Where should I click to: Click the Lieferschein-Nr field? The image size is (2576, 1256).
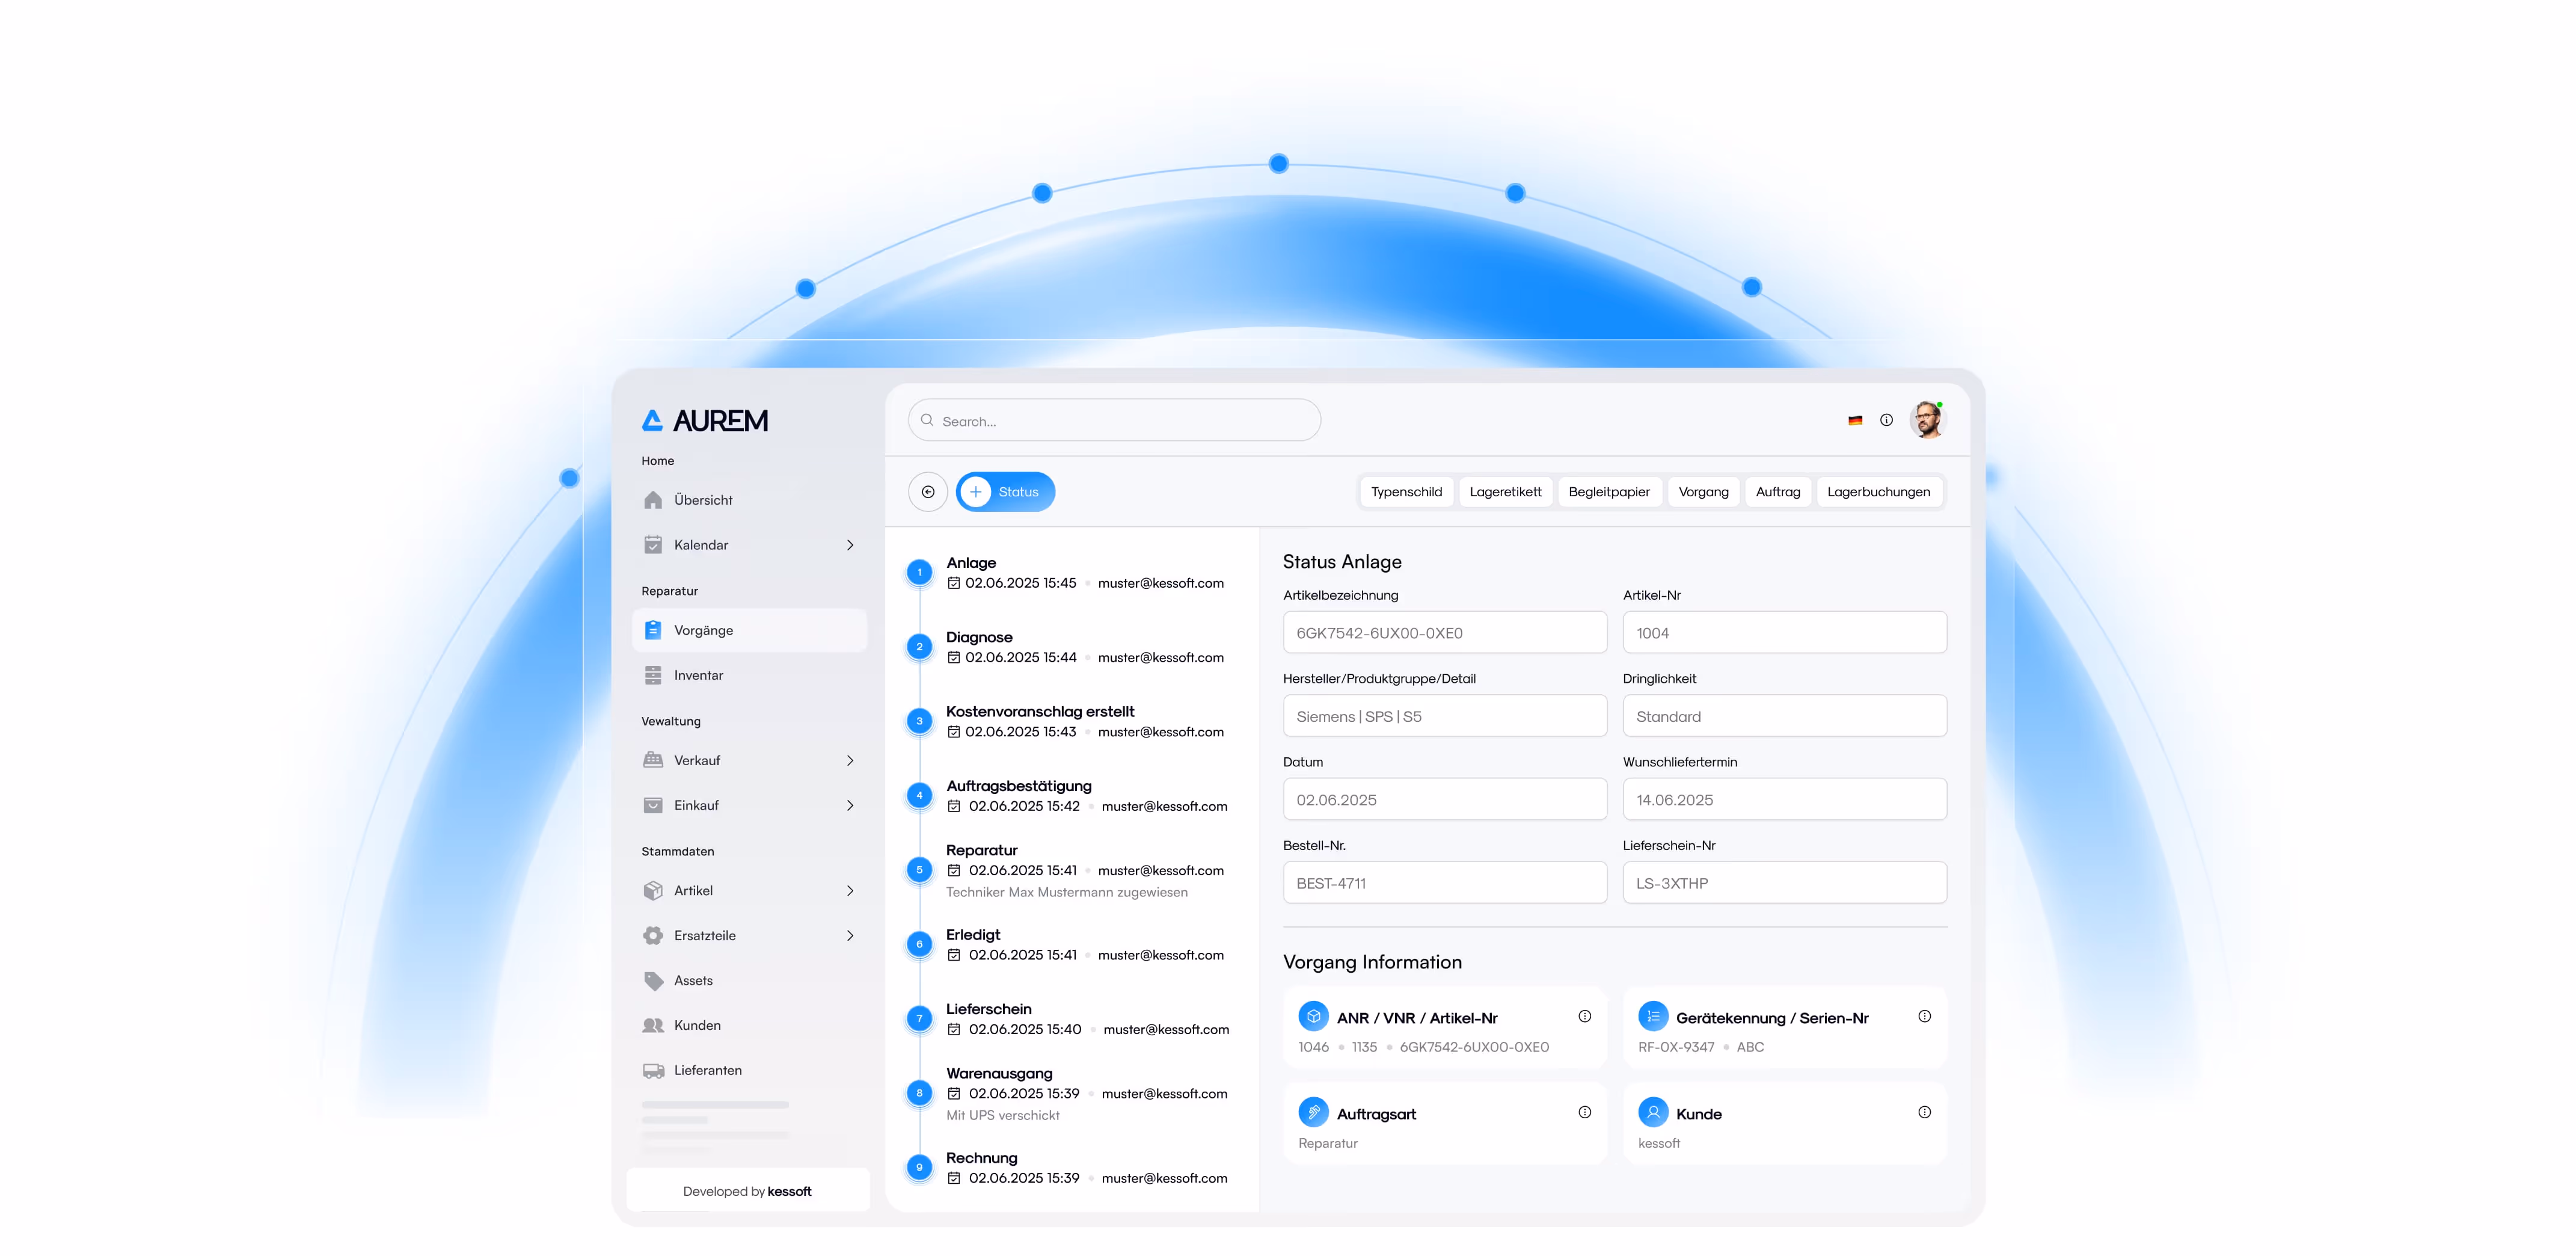click(x=1785, y=883)
